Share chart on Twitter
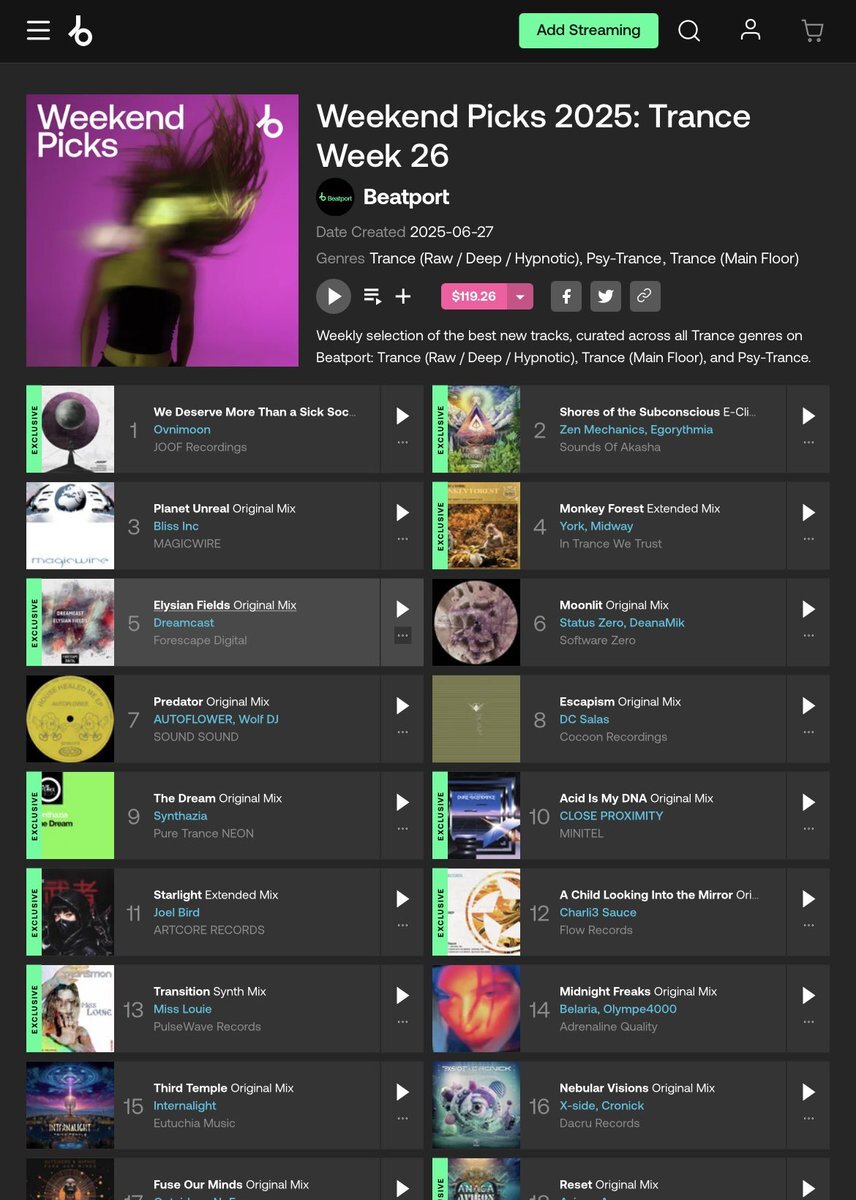This screenshot has height=1200, width=856. 605,296
